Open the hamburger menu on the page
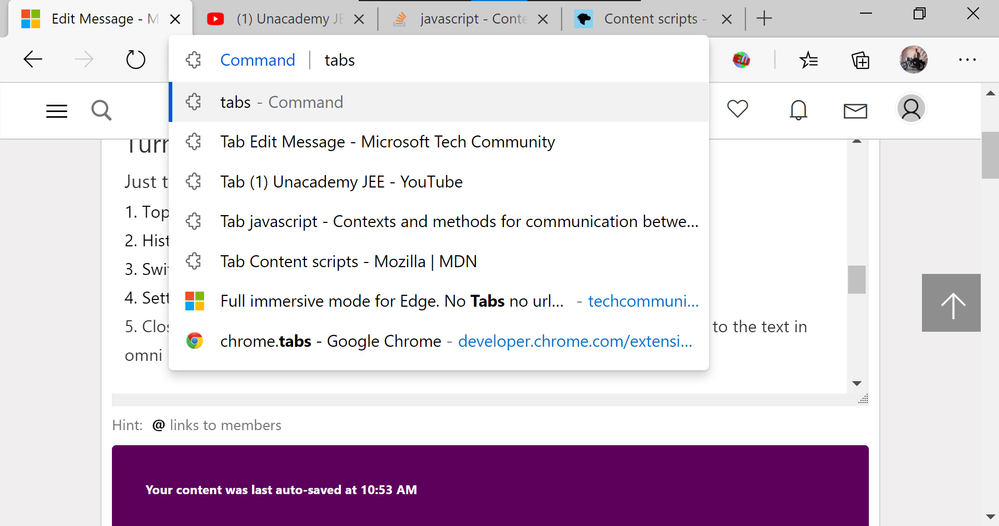The image size is (999, 526). tap(57, 111)
